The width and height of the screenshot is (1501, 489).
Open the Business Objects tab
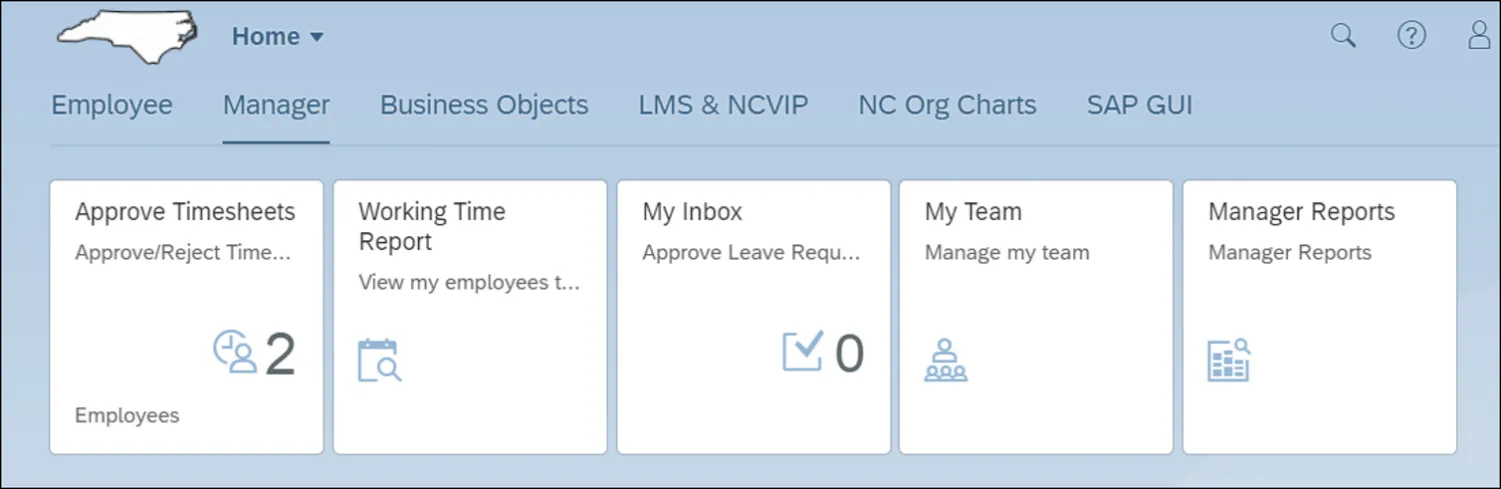click(484, 105)
